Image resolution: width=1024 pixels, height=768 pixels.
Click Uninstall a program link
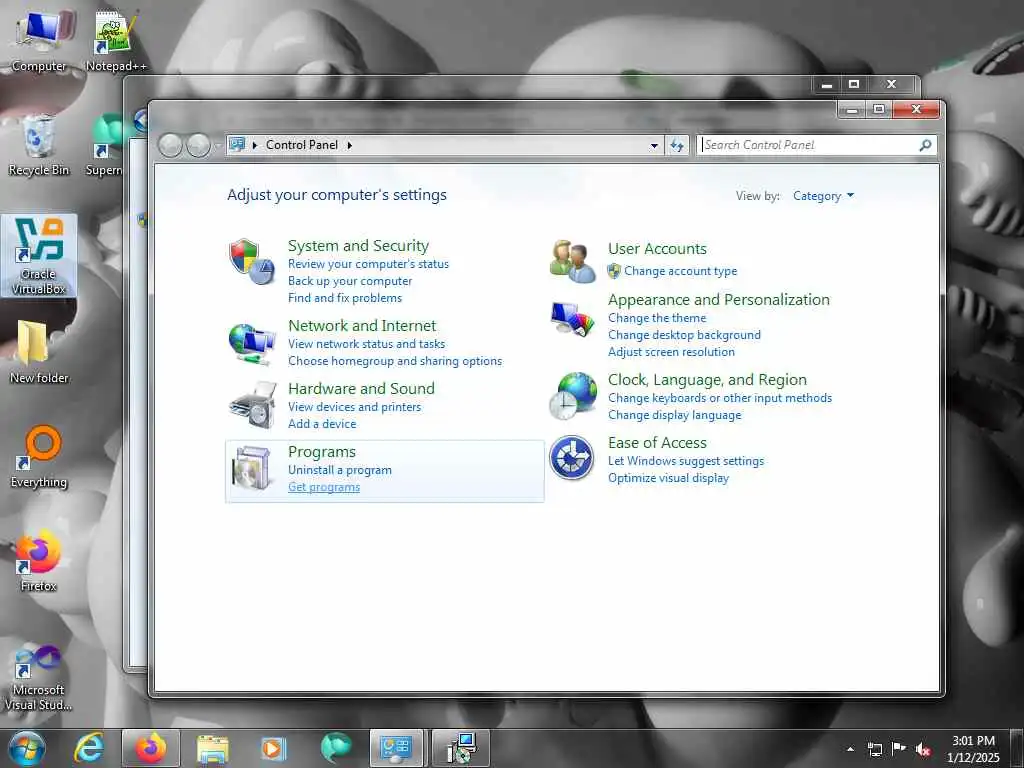tap(340, 470)
